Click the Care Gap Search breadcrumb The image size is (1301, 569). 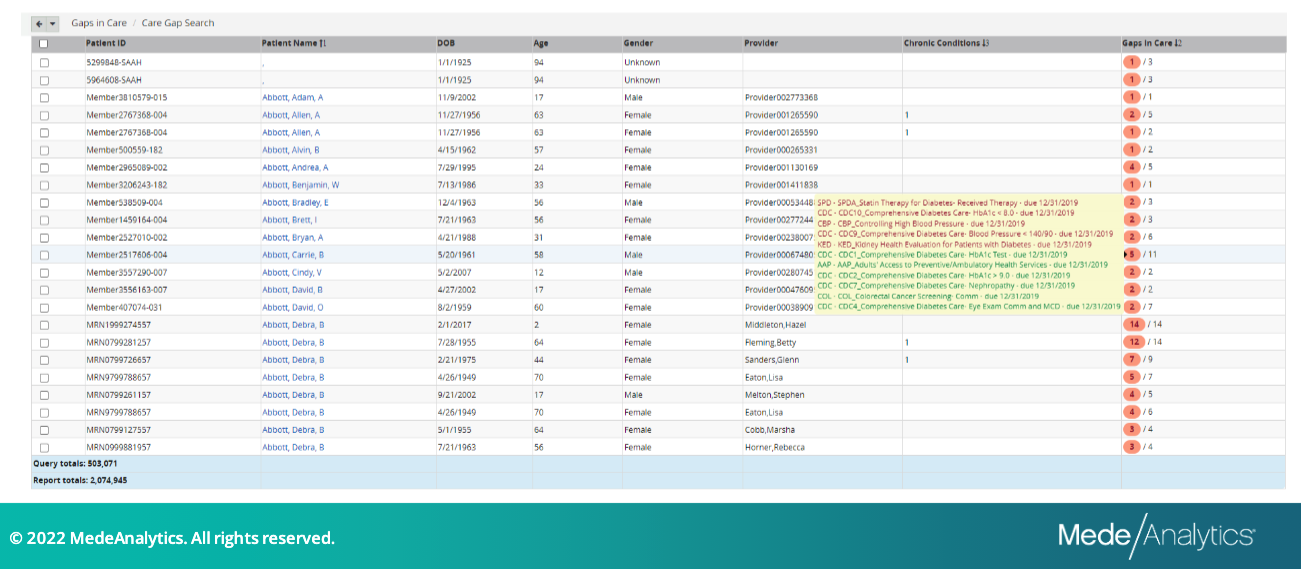pos(178,23)
